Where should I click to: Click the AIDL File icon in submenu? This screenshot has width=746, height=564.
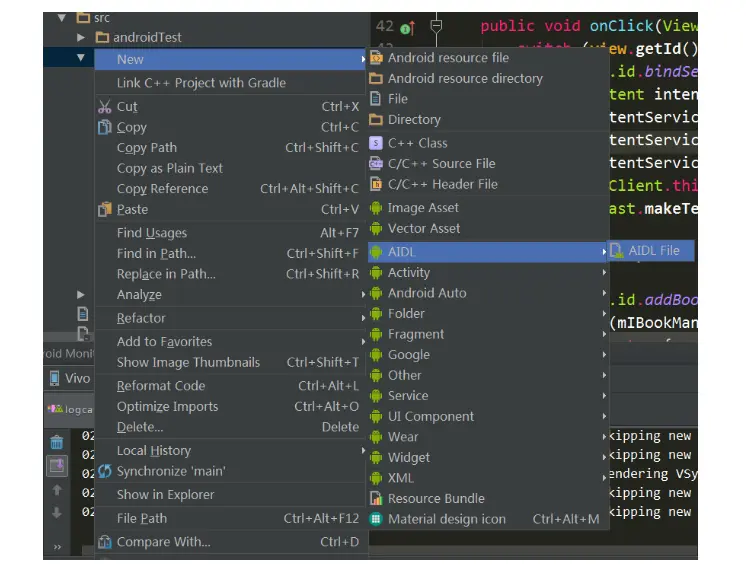tap(617, 250)
